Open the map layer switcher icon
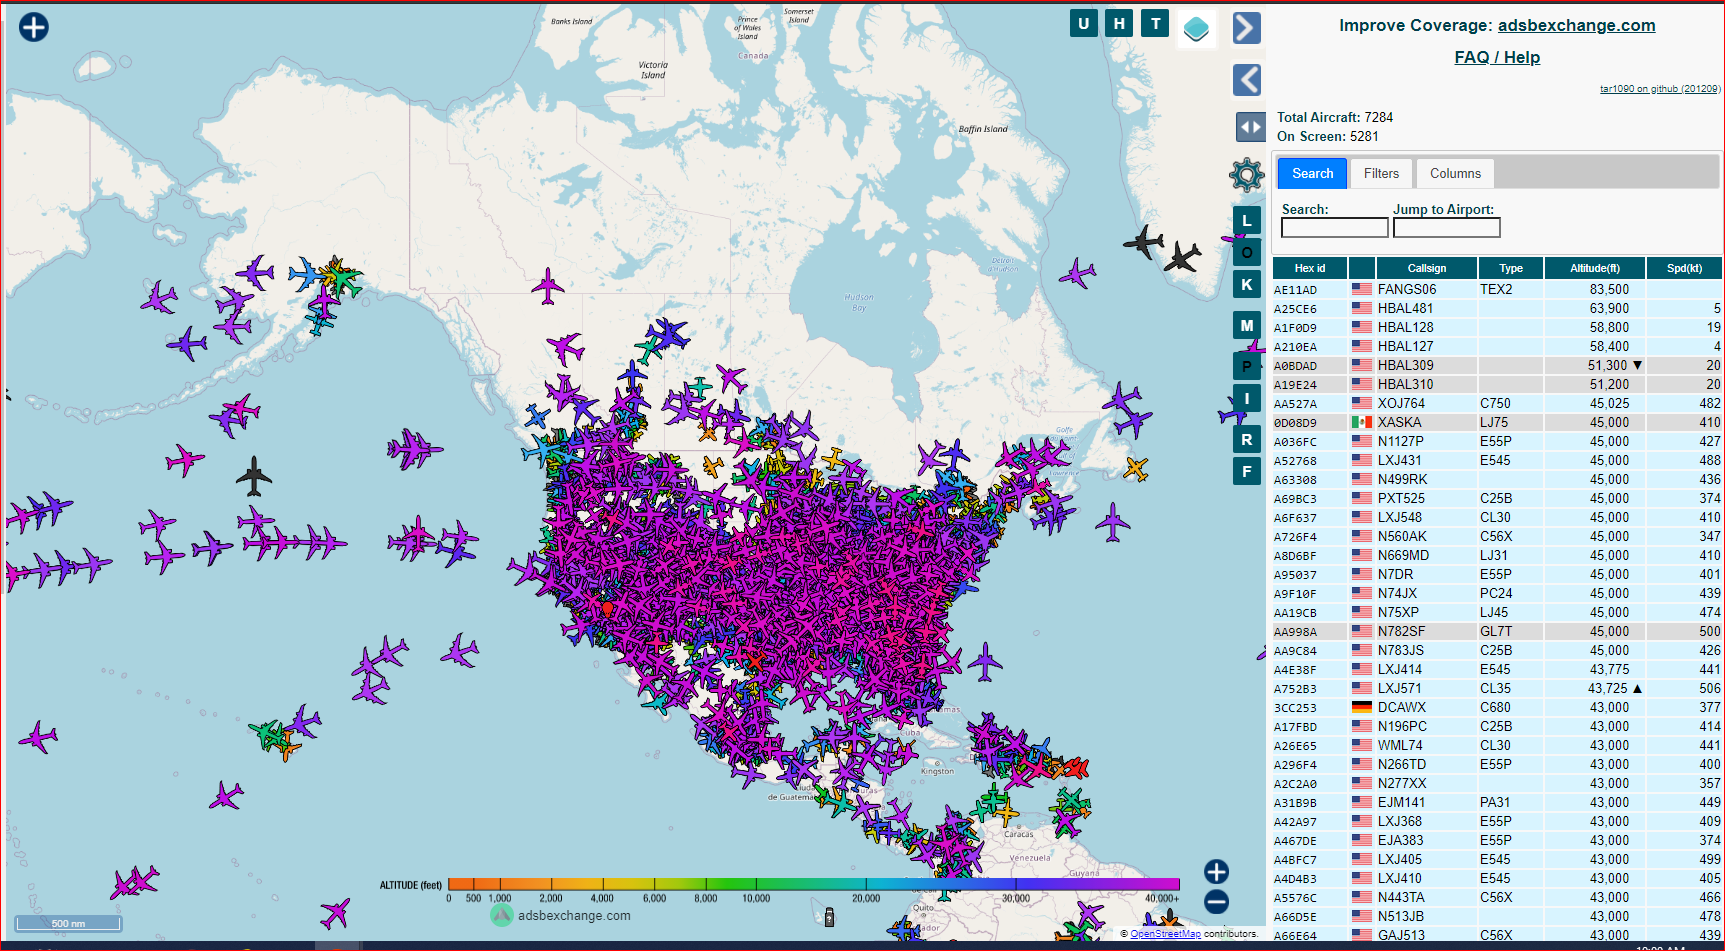This screenshot has height=951, width=1725. click(1196, 29)
